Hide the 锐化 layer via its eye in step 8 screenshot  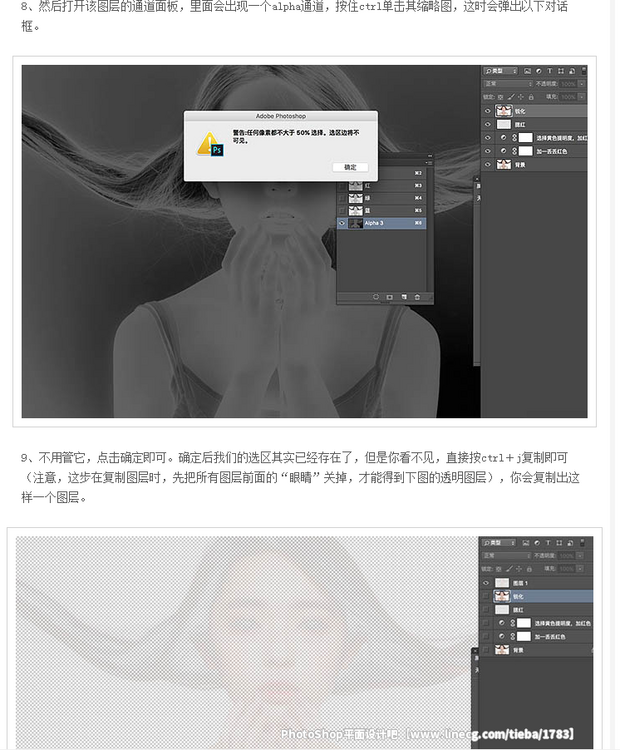pyautogui.click(x=487, y=111)
